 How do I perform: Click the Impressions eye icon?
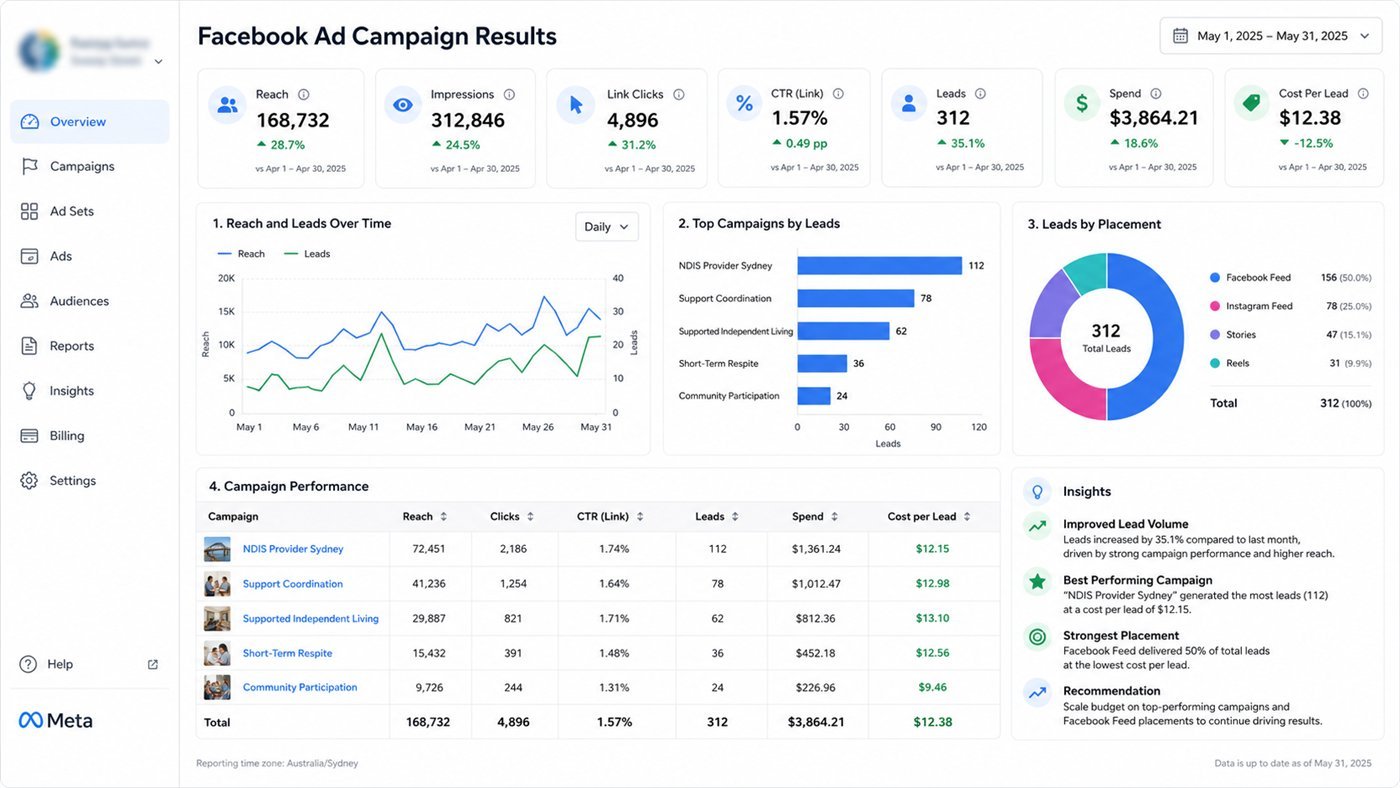click(403, 104)
